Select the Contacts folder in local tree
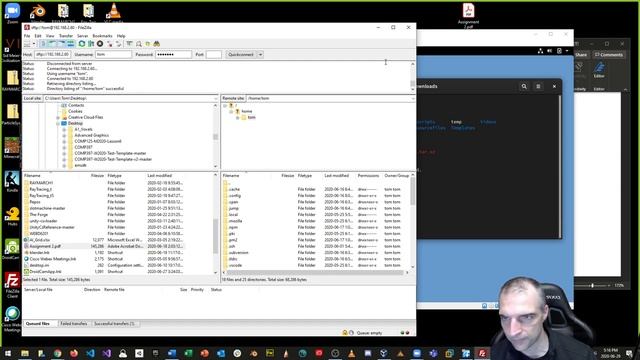 click(x=76, y=105)
